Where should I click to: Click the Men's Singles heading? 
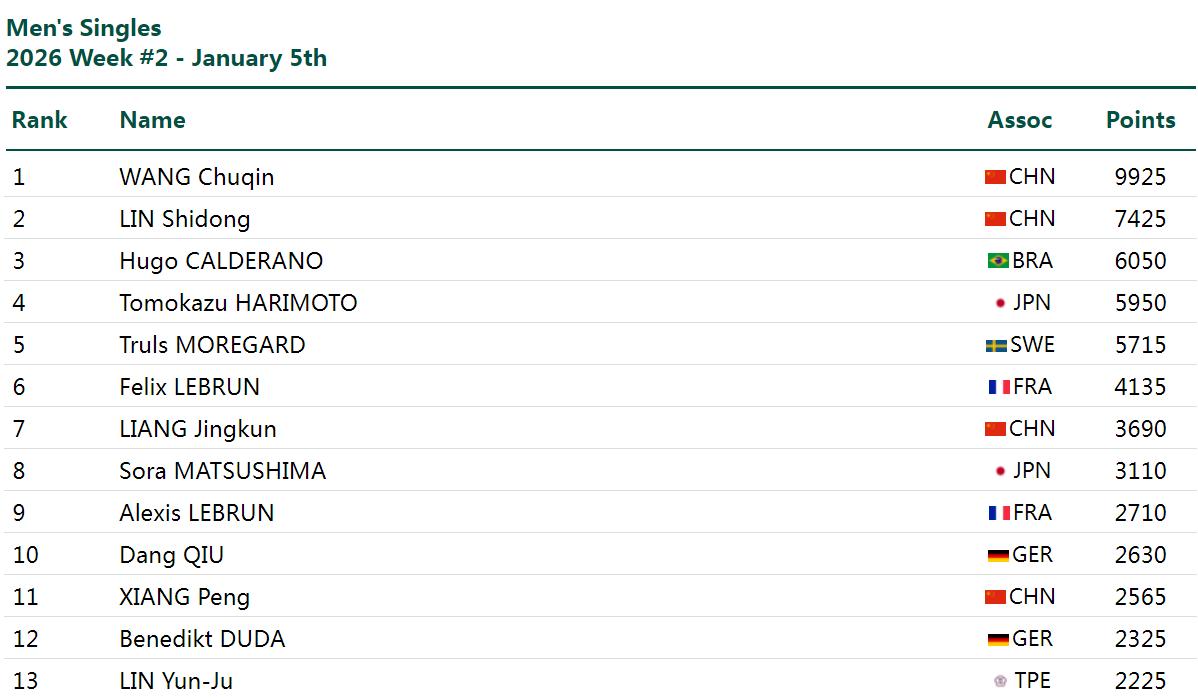[x=84, y=28]
